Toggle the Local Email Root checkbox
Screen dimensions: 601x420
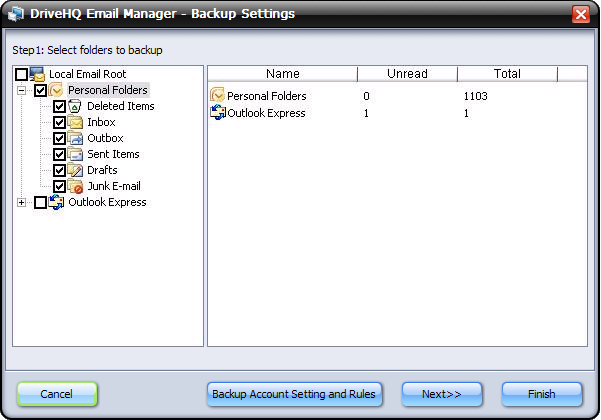(x=21, y=75)
